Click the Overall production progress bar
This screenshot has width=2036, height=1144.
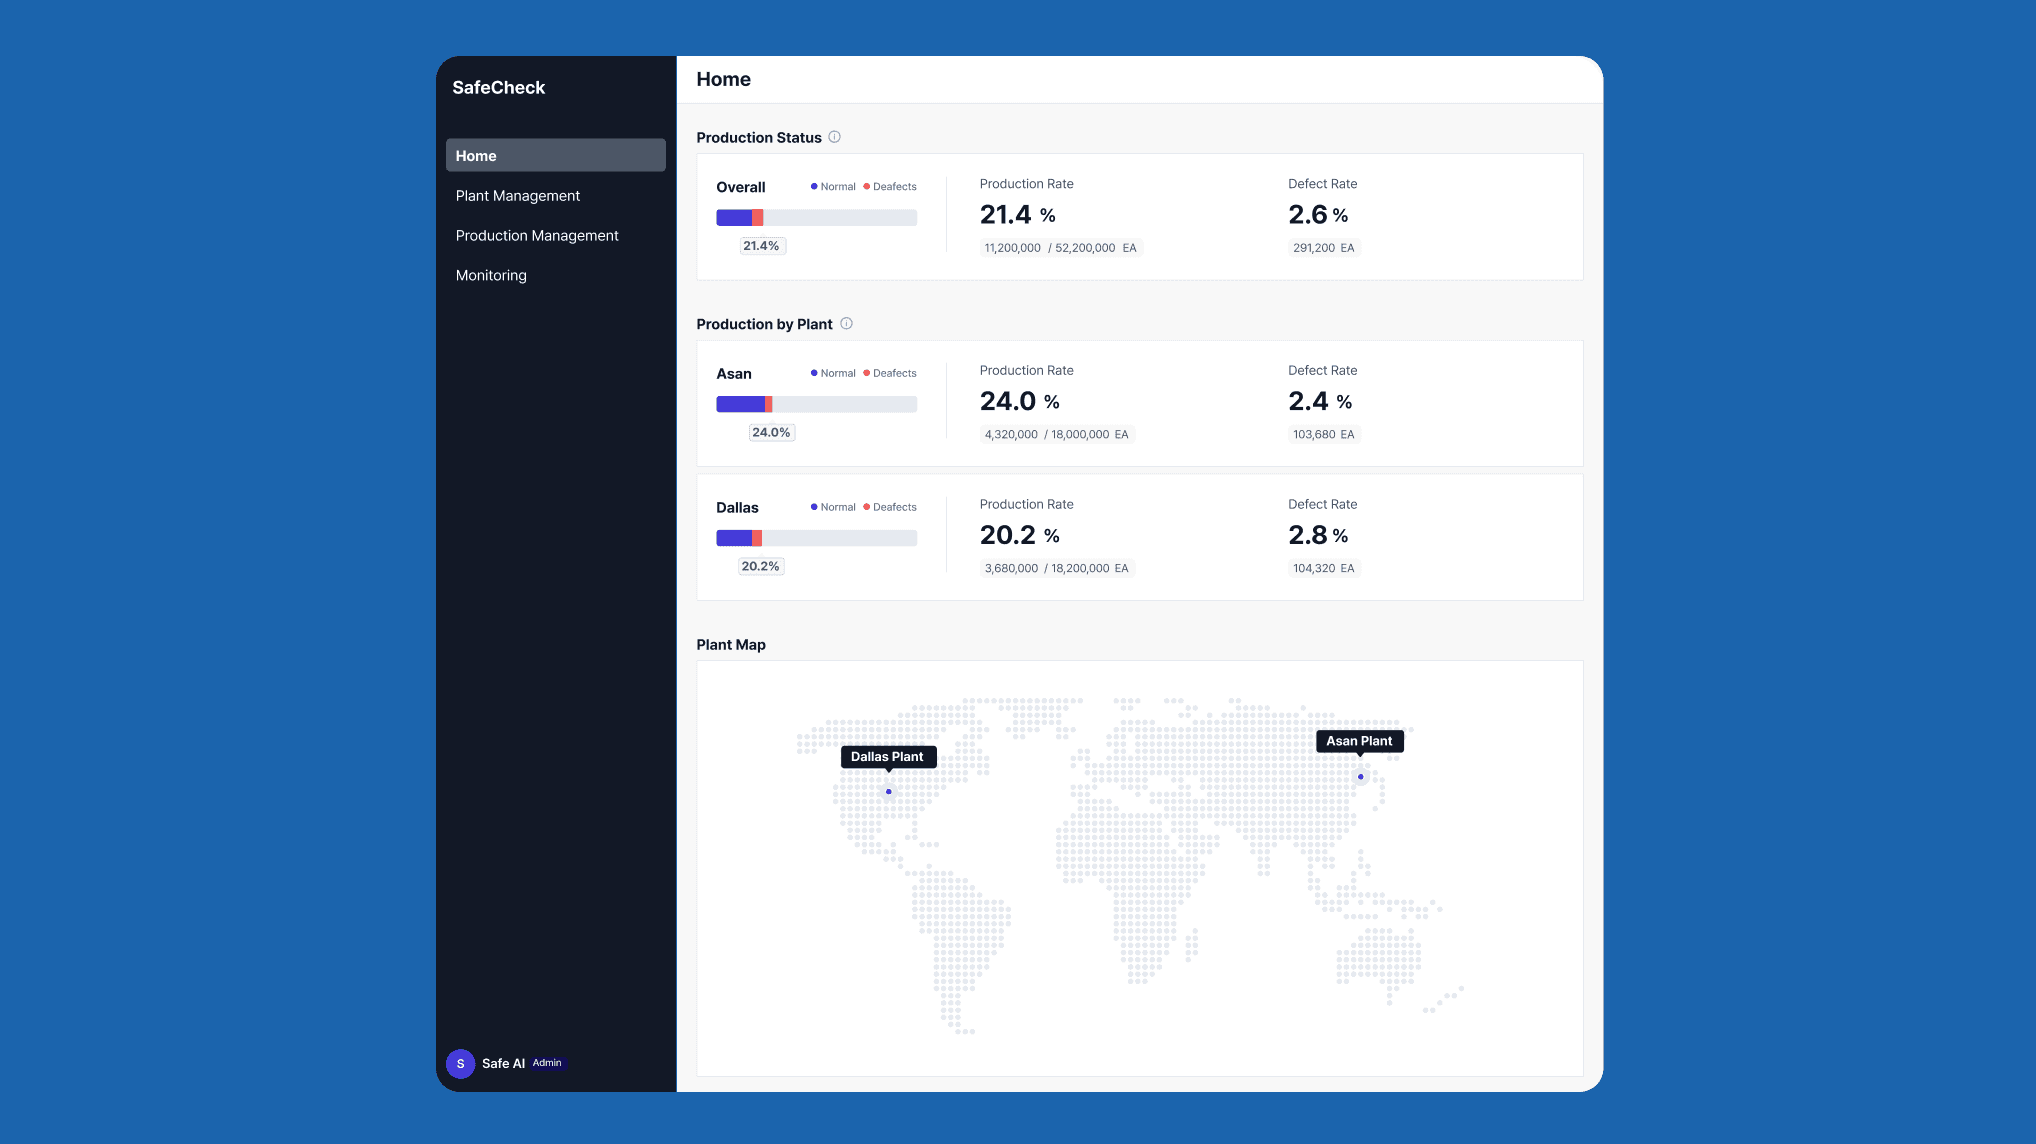coord(816,218)
